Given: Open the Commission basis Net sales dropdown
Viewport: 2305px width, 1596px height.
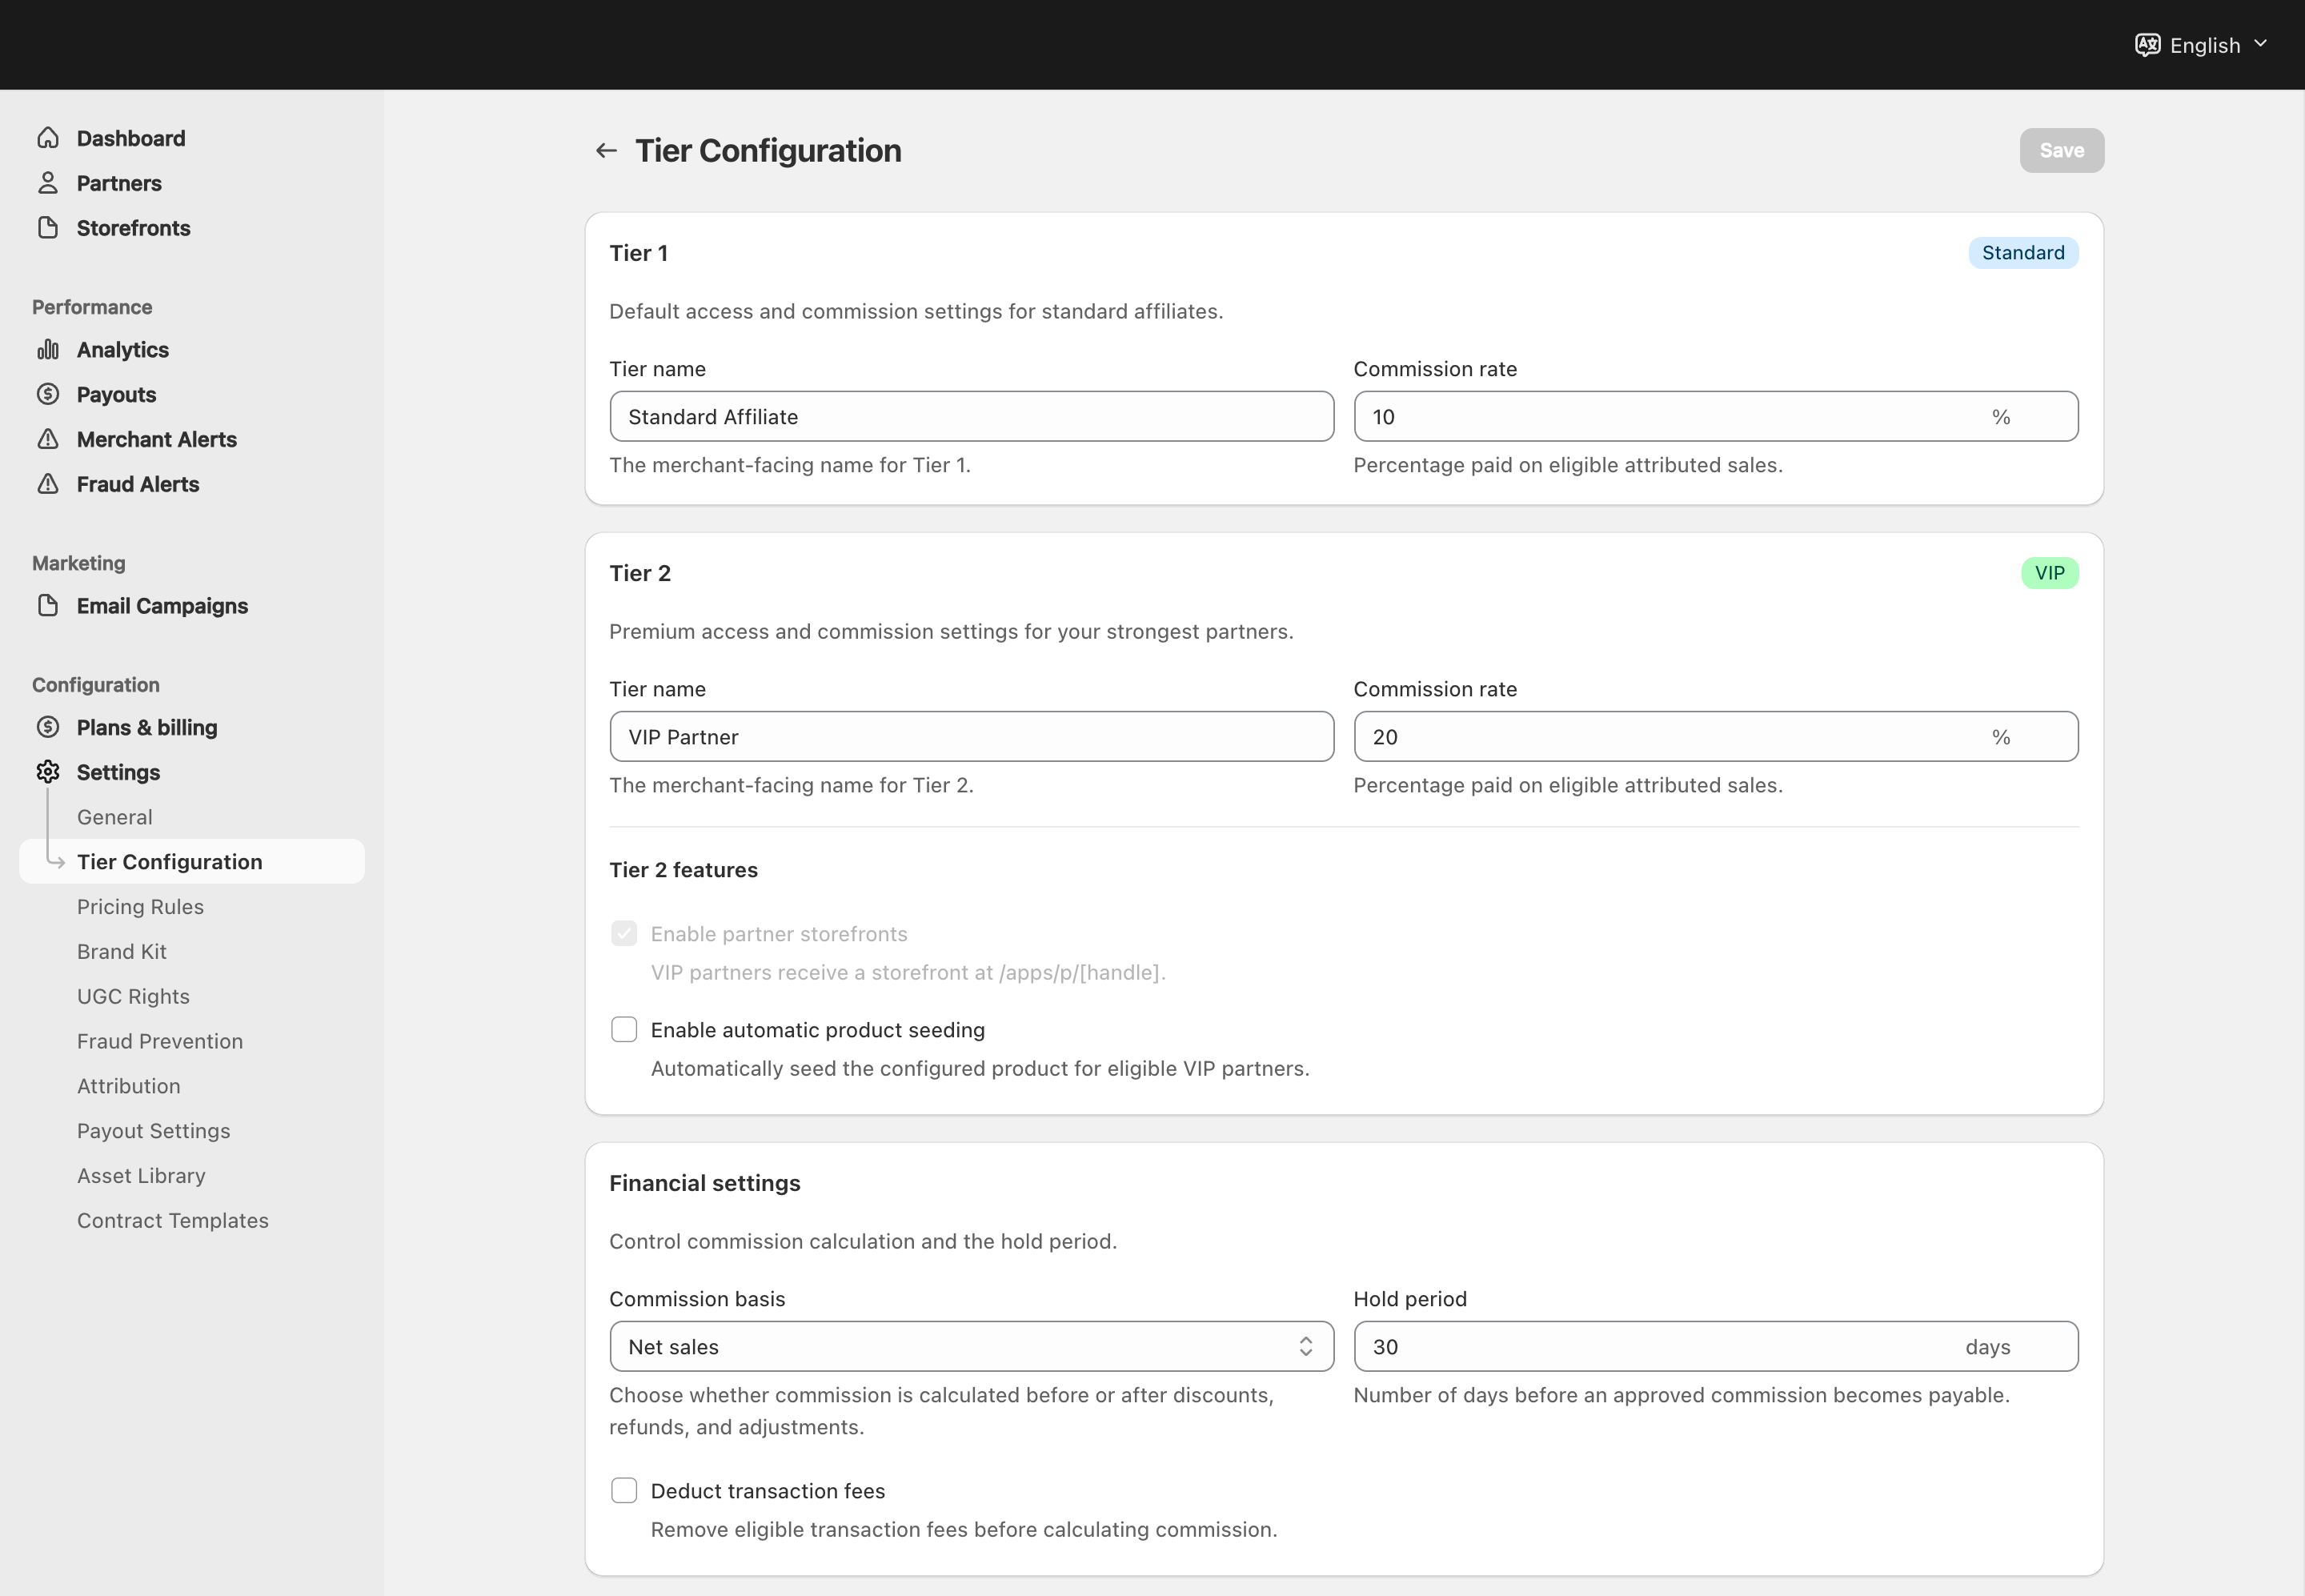Looking at the screenshot, I should (971, 1347).
